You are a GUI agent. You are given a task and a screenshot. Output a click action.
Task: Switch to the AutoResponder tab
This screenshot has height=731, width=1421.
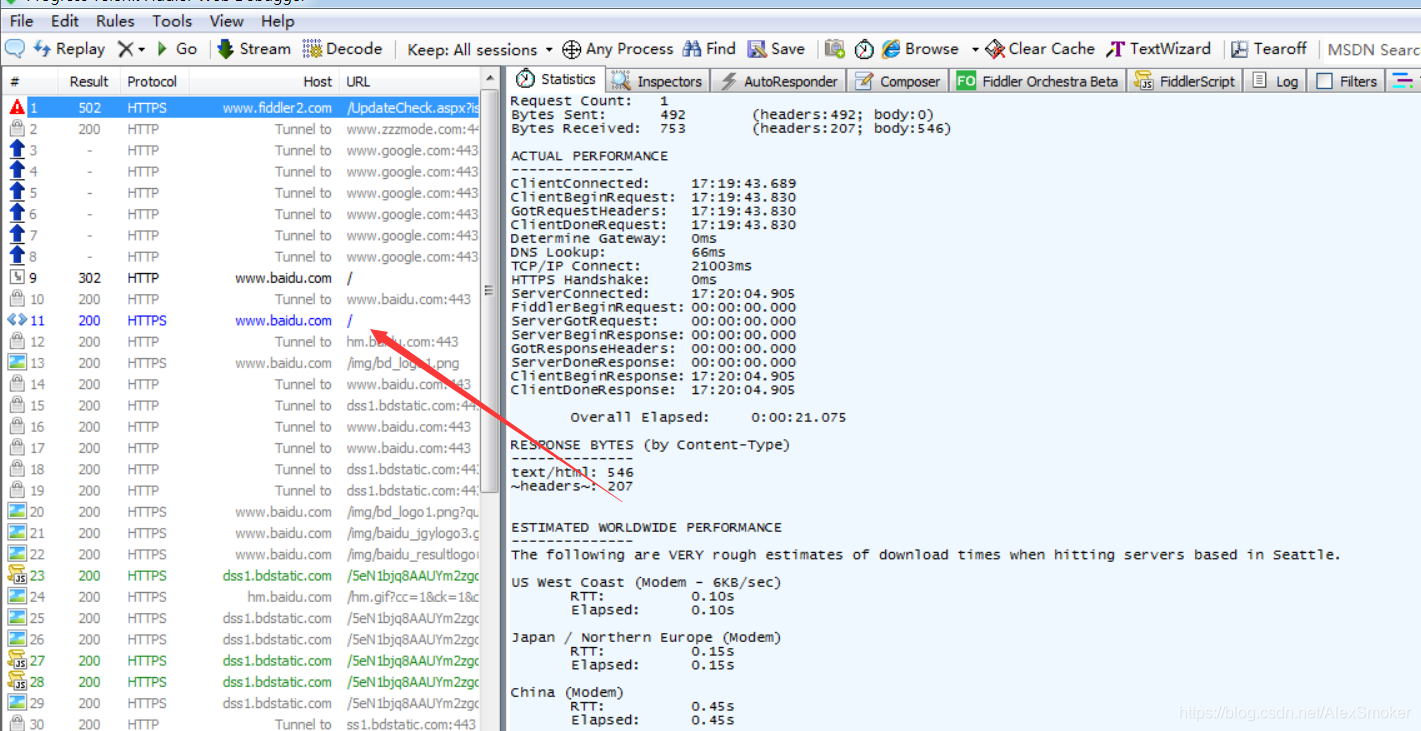[x=779, y=81]
